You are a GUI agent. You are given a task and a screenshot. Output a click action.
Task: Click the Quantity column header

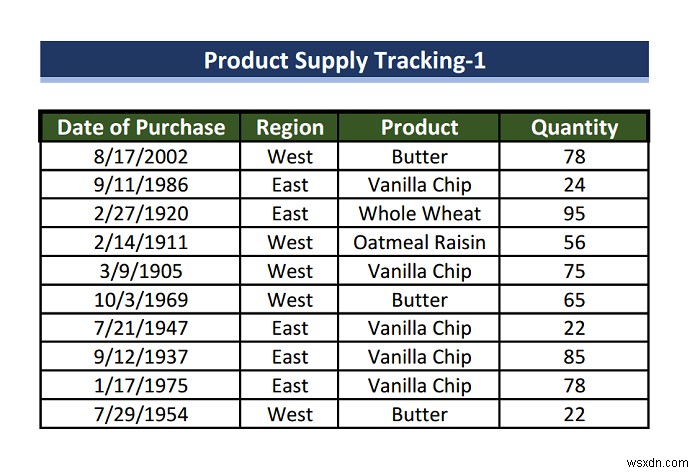coord(574,127)
